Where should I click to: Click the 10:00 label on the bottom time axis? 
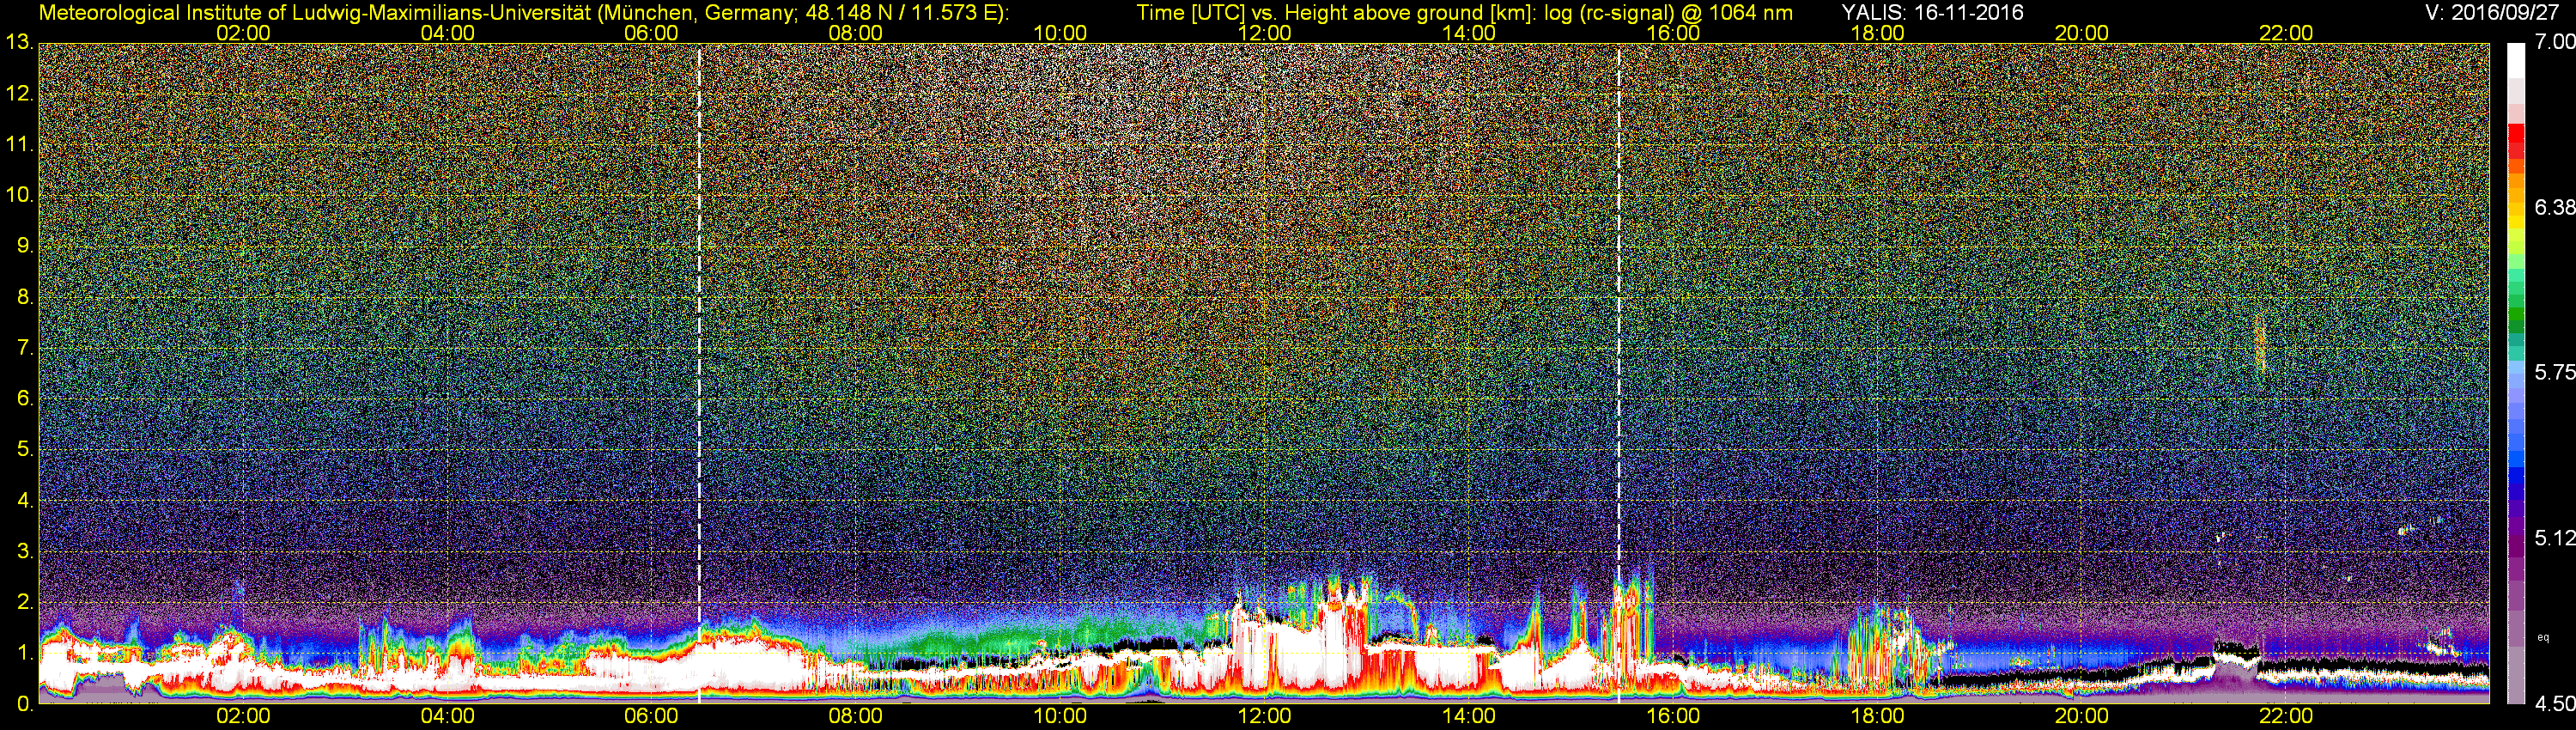click(x=1060, y=716)
